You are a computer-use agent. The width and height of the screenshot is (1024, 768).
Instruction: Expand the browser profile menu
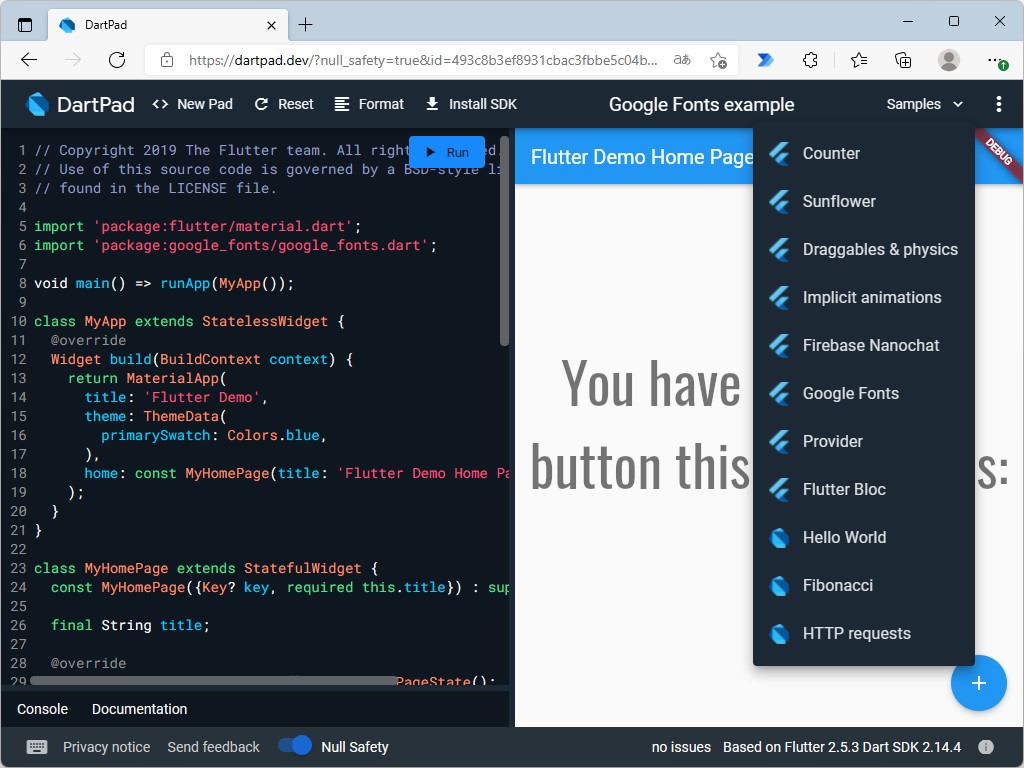948,60
